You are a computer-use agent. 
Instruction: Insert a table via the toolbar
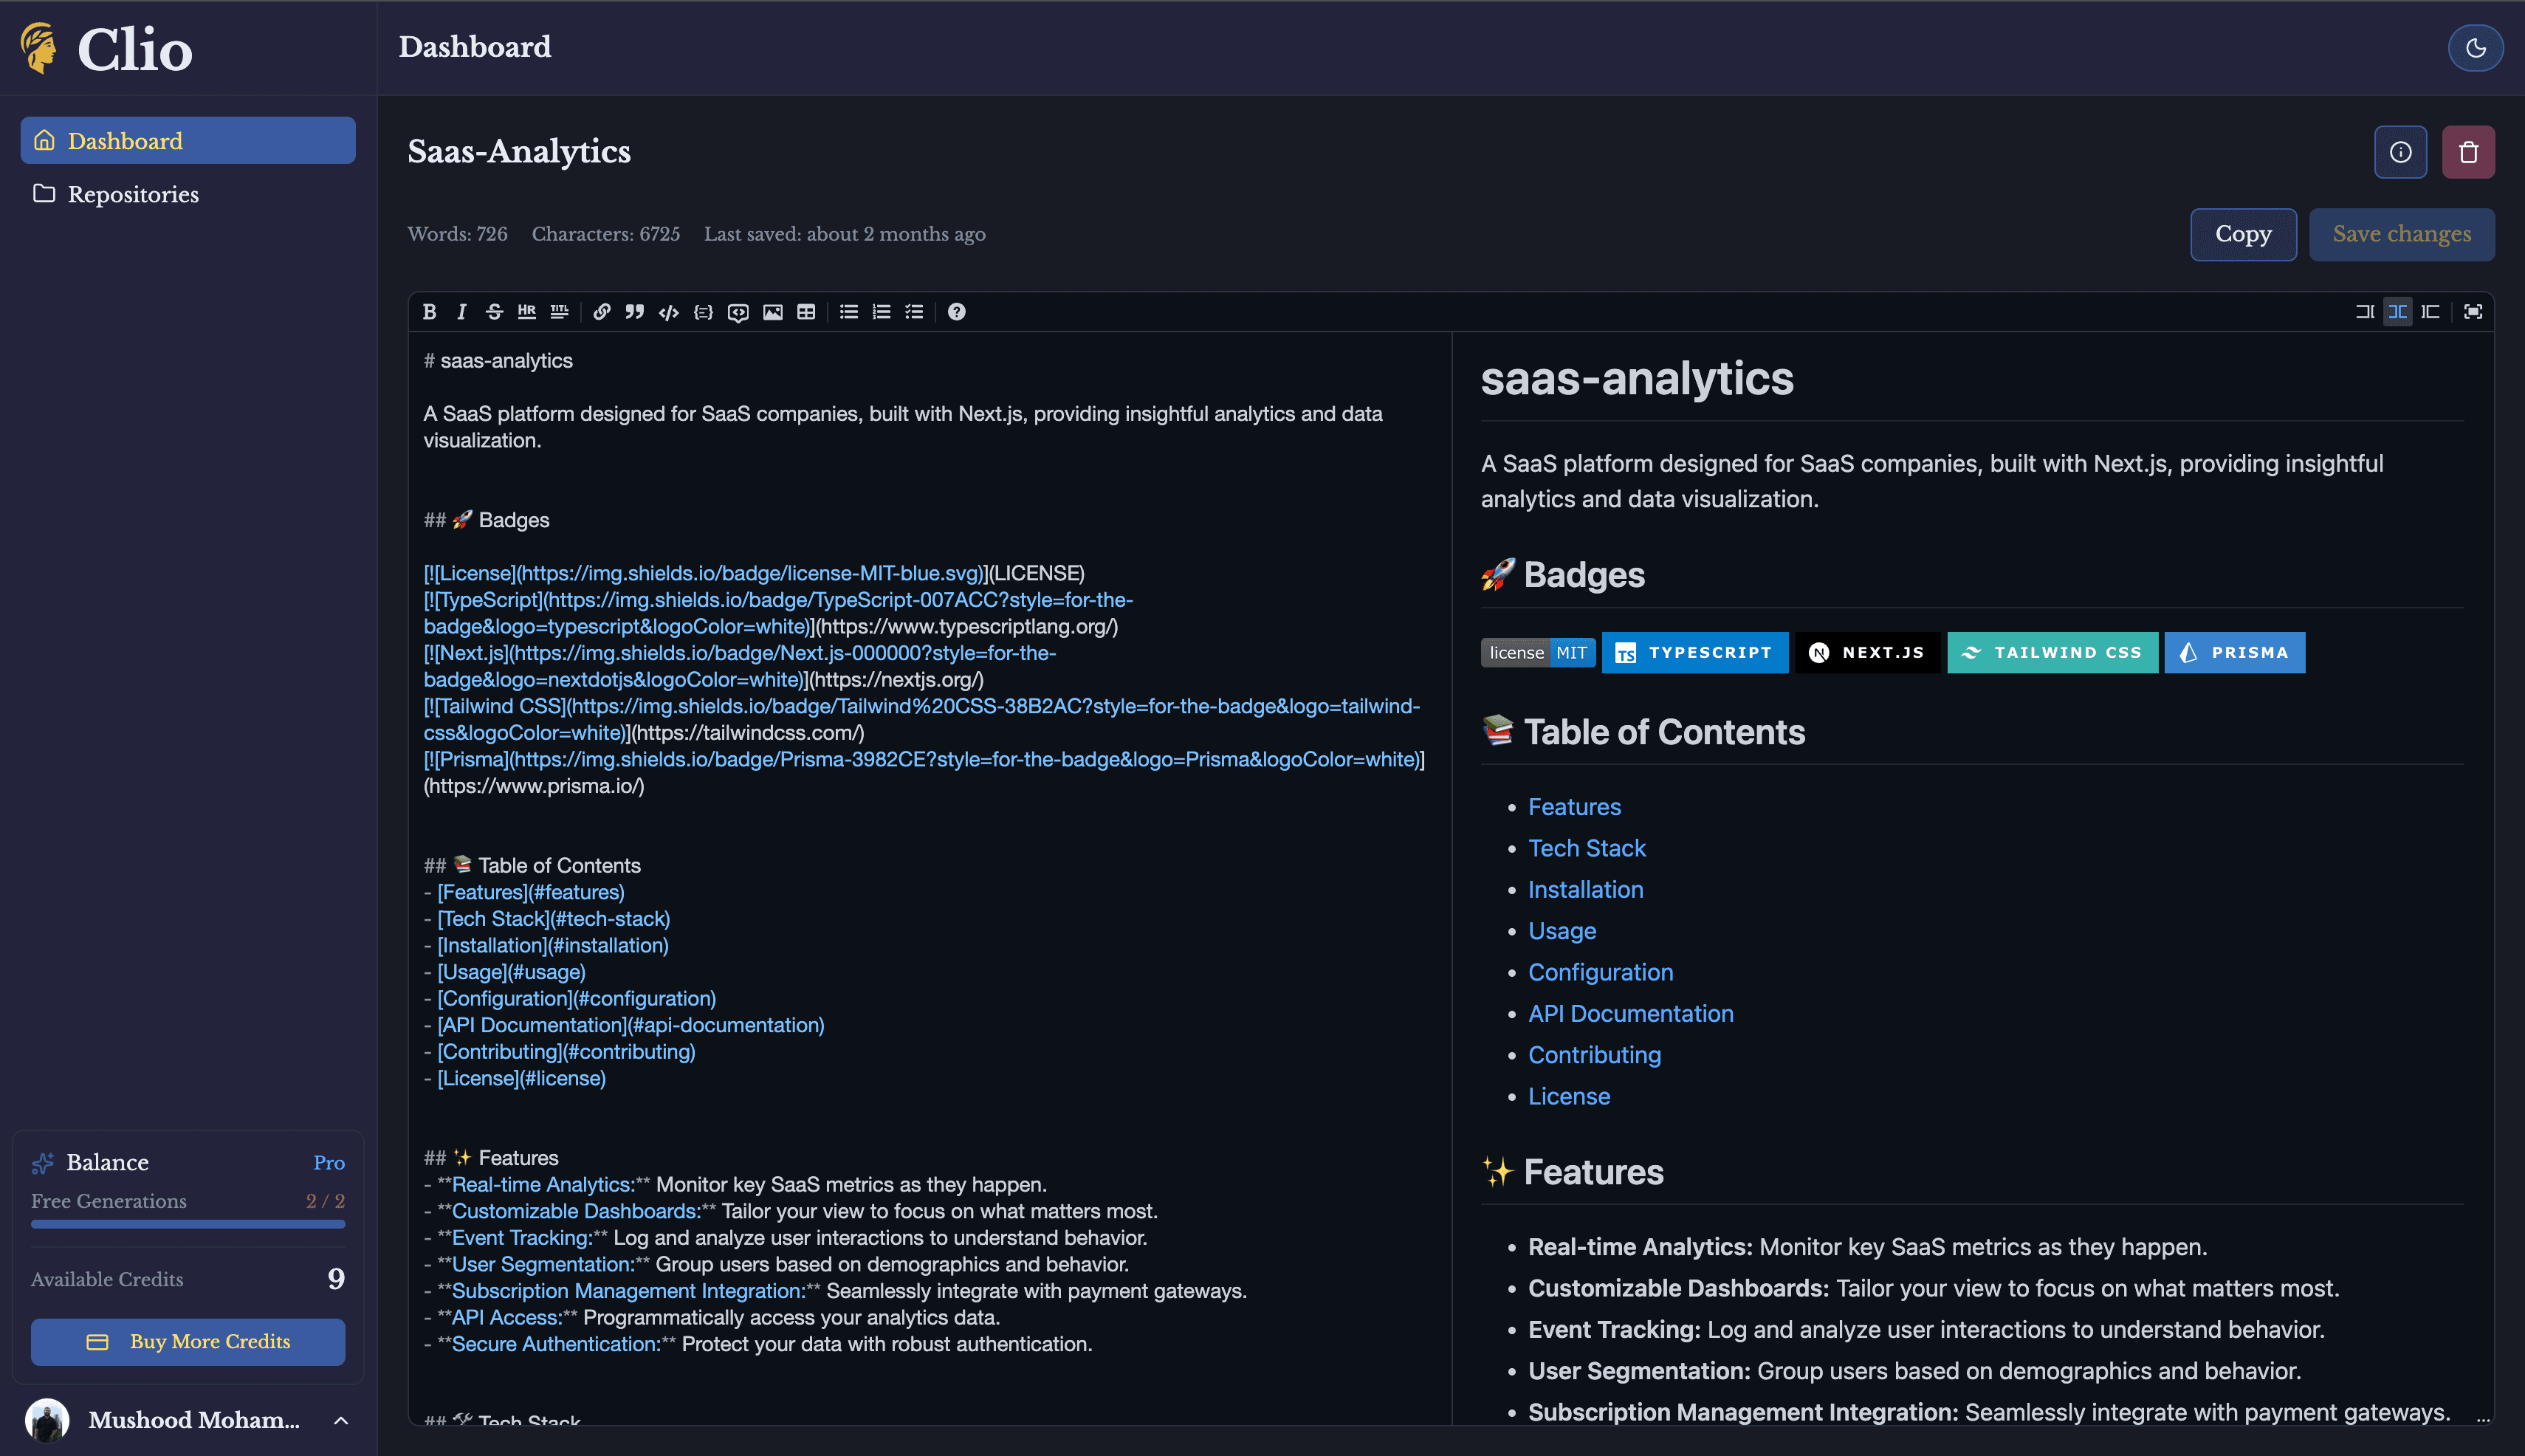coord(806,311)
